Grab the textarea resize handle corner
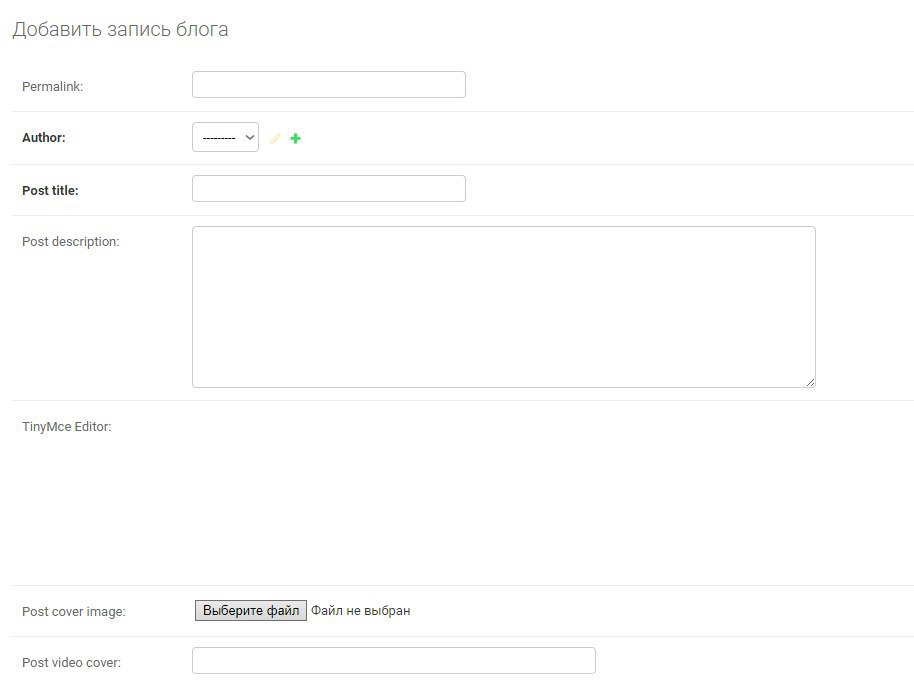Viewport: 914px width, 686px height. pyautogui.click(x=810, y=382)
